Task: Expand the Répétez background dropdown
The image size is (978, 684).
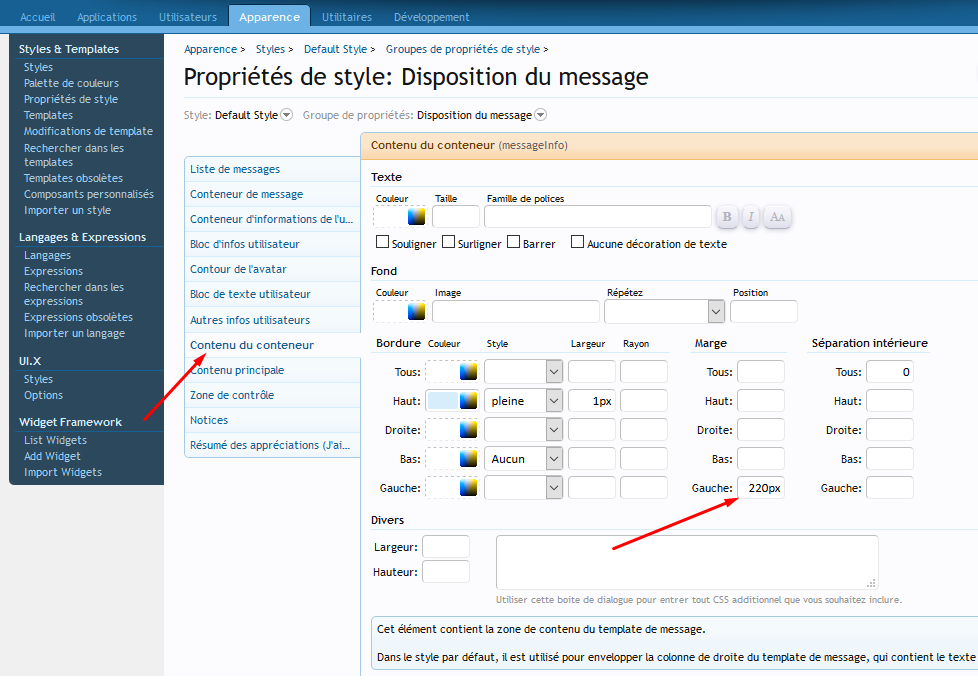Action: [x=715, y=312]
